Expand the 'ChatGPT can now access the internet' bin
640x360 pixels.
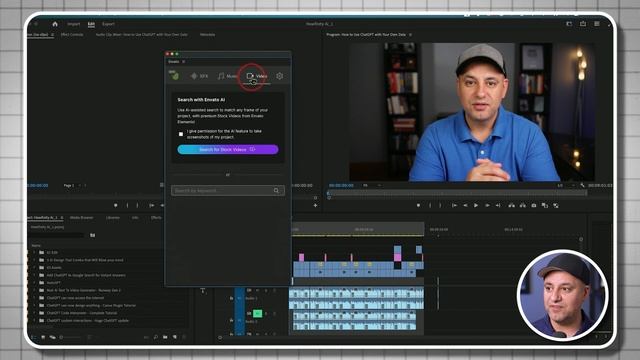pyautogui.click(x=34, y=298)
